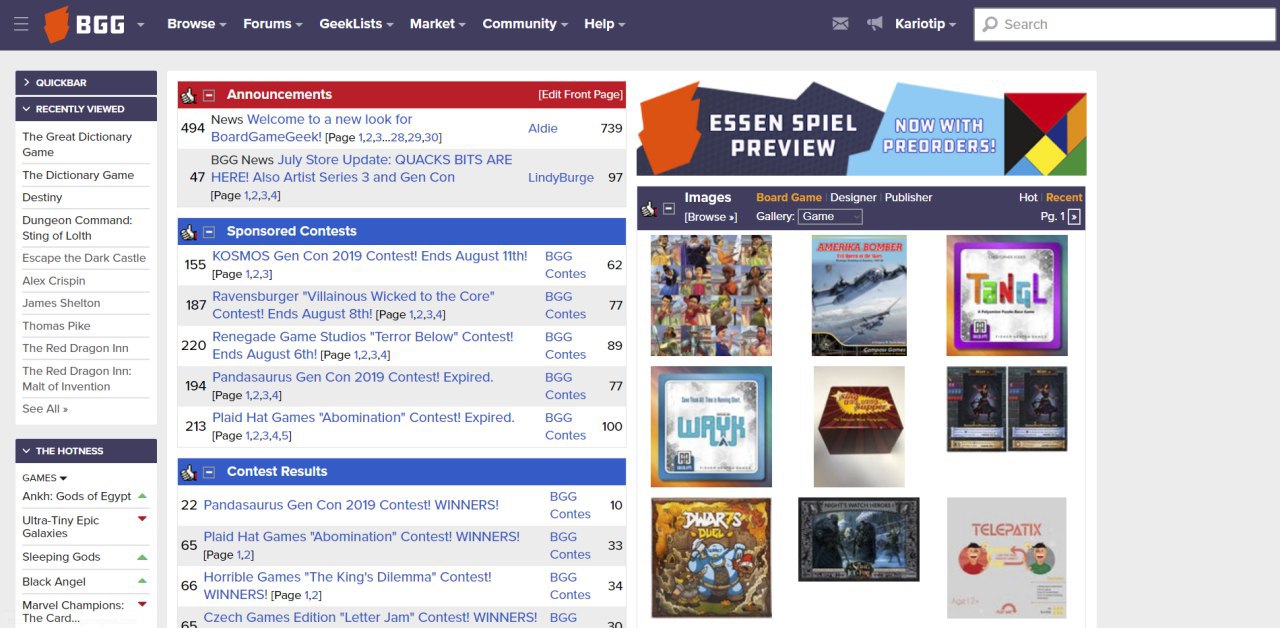Click the BGG logo
The height and width of the screenshot is (628, 1280).
coord(85,24)
